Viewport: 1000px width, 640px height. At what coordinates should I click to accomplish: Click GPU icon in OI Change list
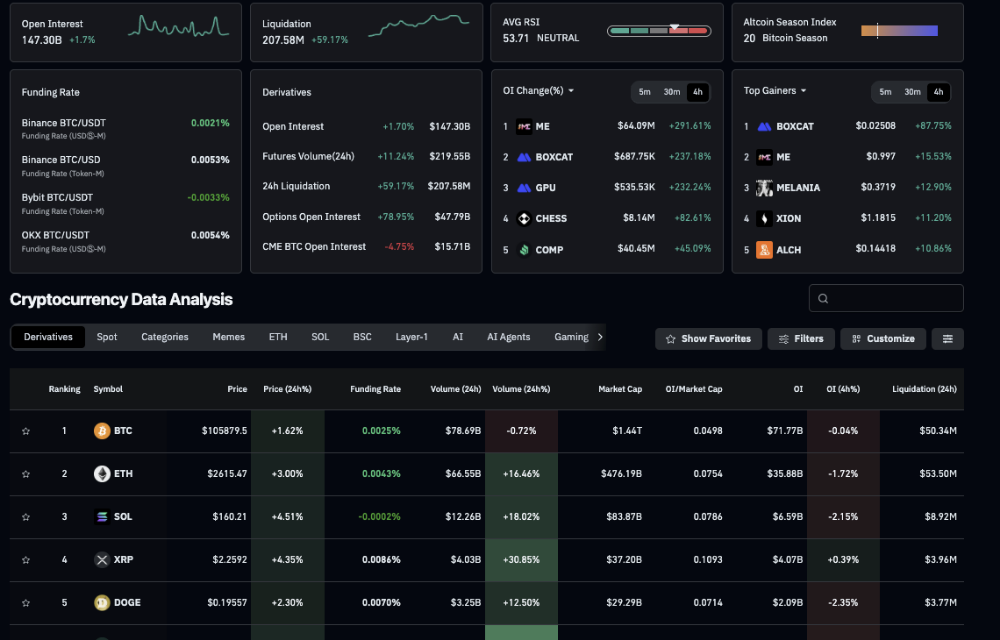click(524, 187)
